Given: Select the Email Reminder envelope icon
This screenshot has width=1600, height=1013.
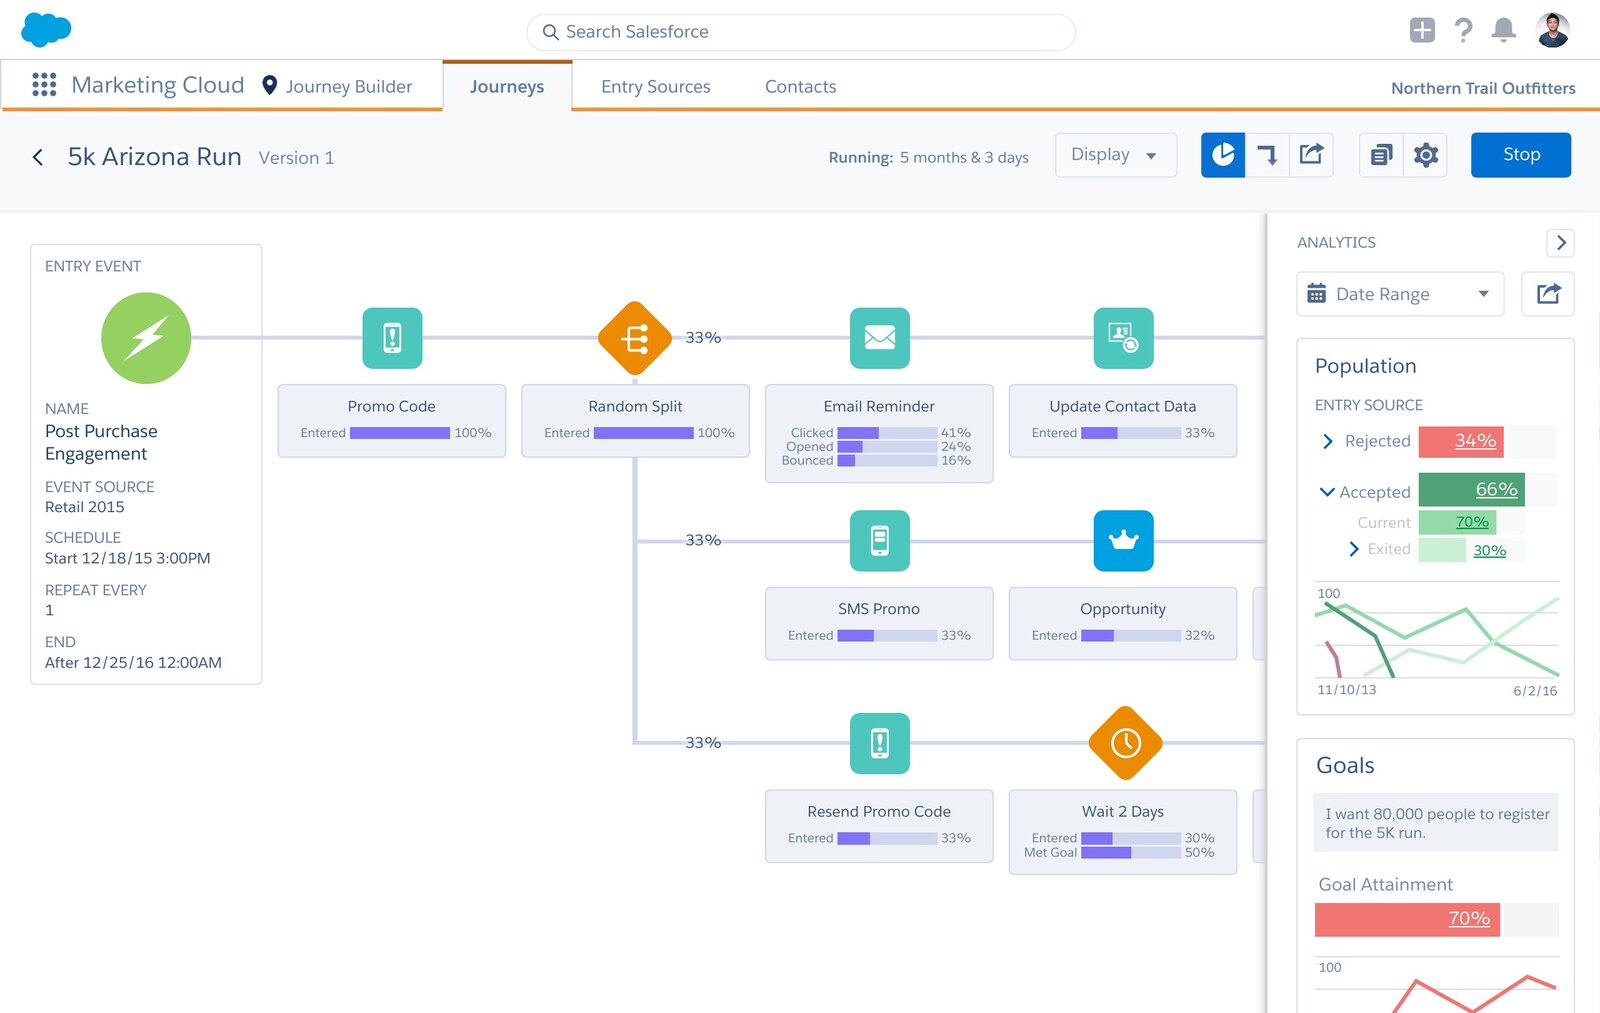Looking at the screenshot, I should (880, 338).
